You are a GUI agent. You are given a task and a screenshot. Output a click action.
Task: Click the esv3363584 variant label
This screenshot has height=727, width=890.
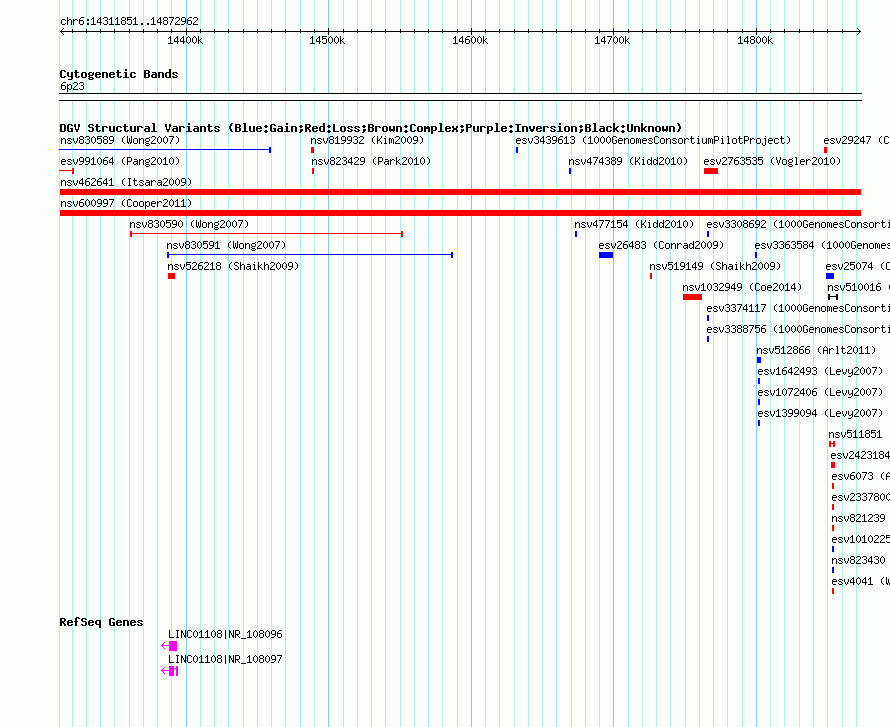coord(821,245)
